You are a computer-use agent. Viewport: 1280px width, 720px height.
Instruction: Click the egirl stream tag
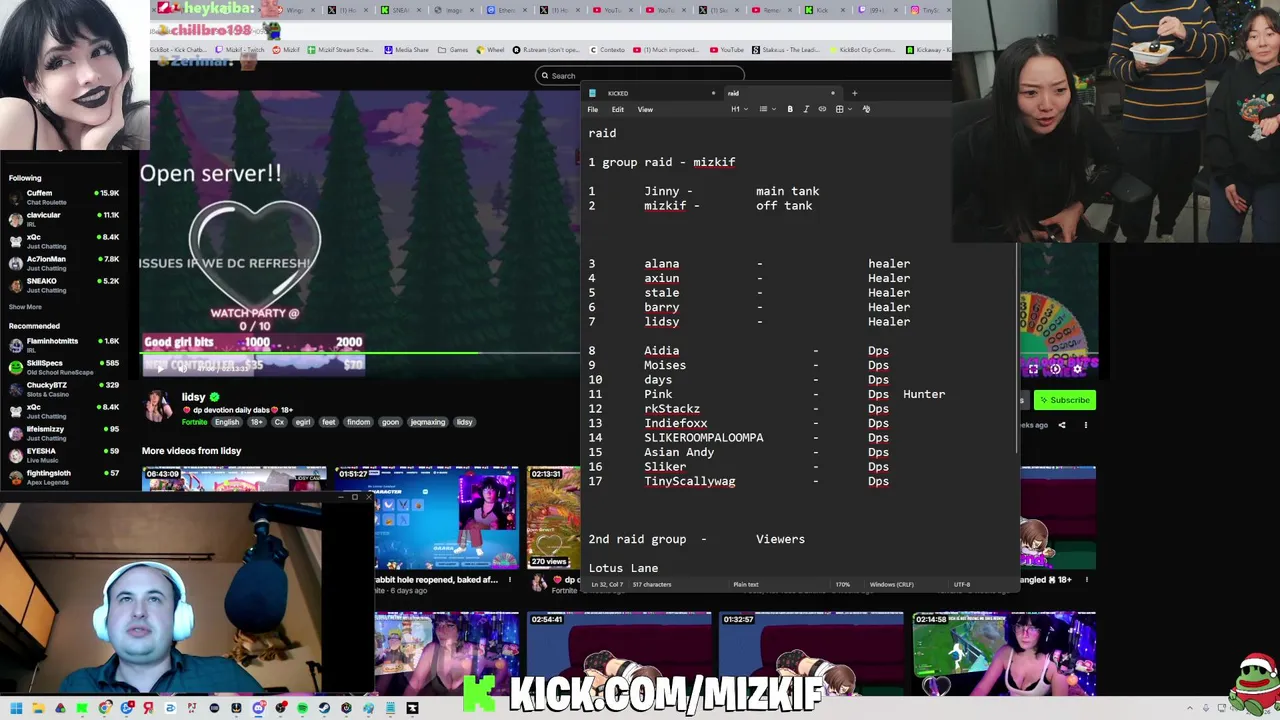point(303,422)
